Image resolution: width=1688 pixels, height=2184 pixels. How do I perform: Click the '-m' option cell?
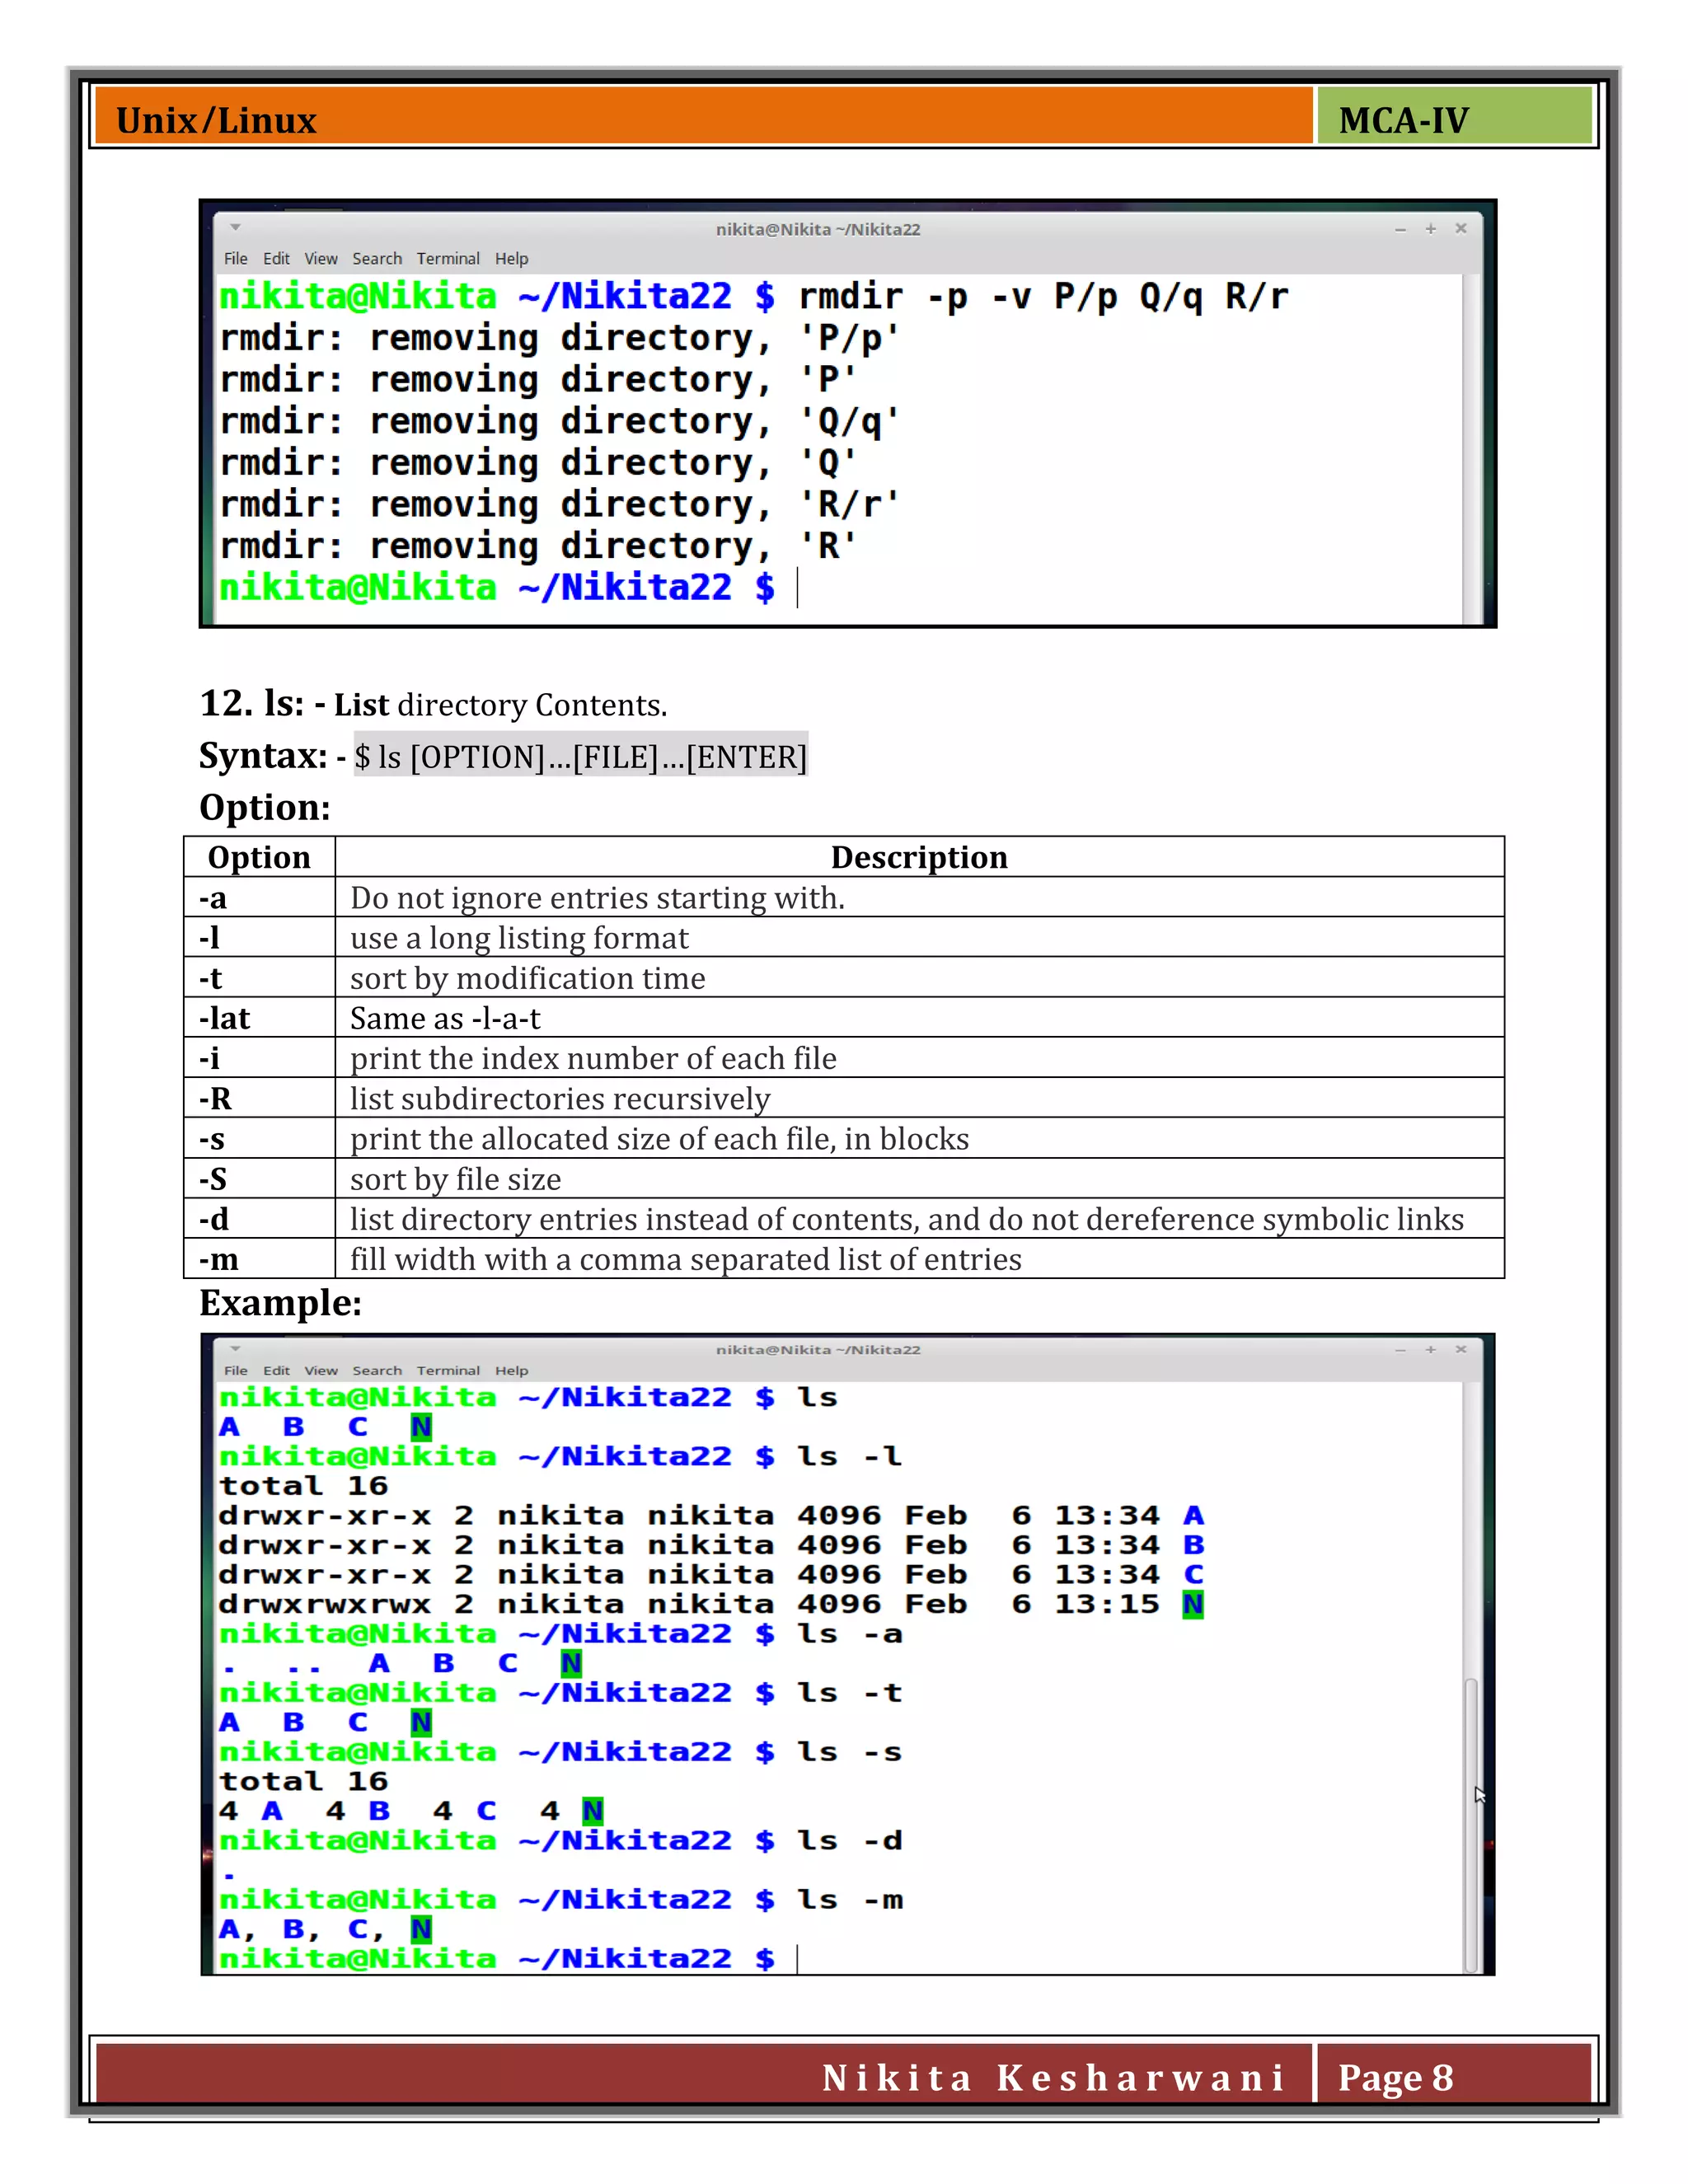259,1258
